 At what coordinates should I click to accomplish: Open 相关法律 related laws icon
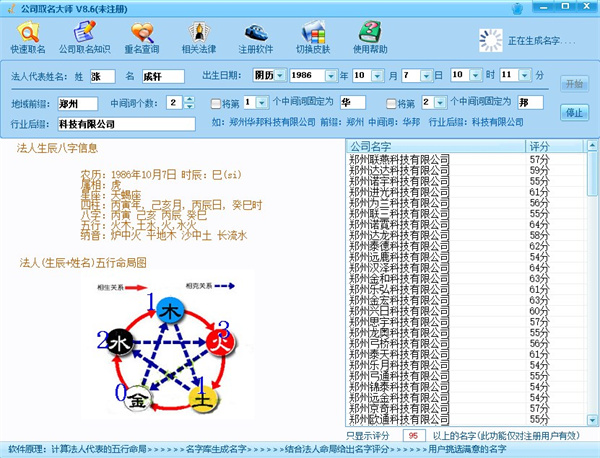tap(199, 37)
